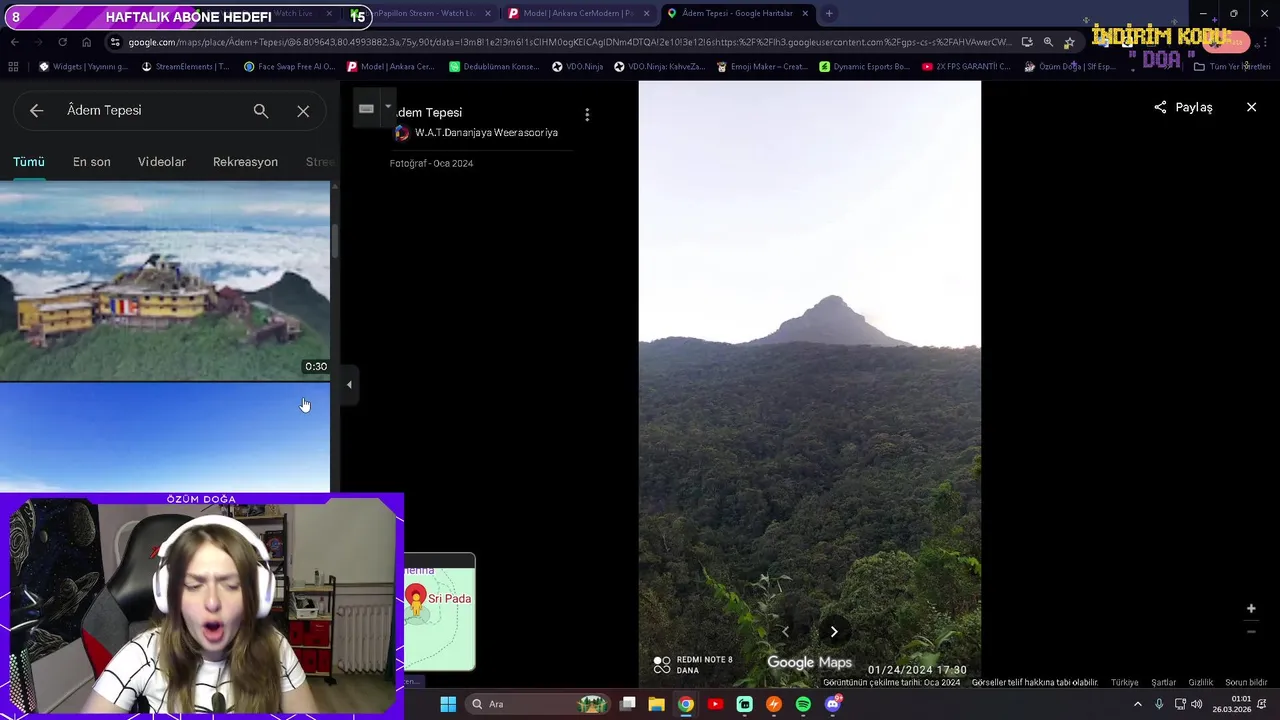
Task: Close the Âdem Tepesi Google Haritalar tab
Action: tap(805, 13)
